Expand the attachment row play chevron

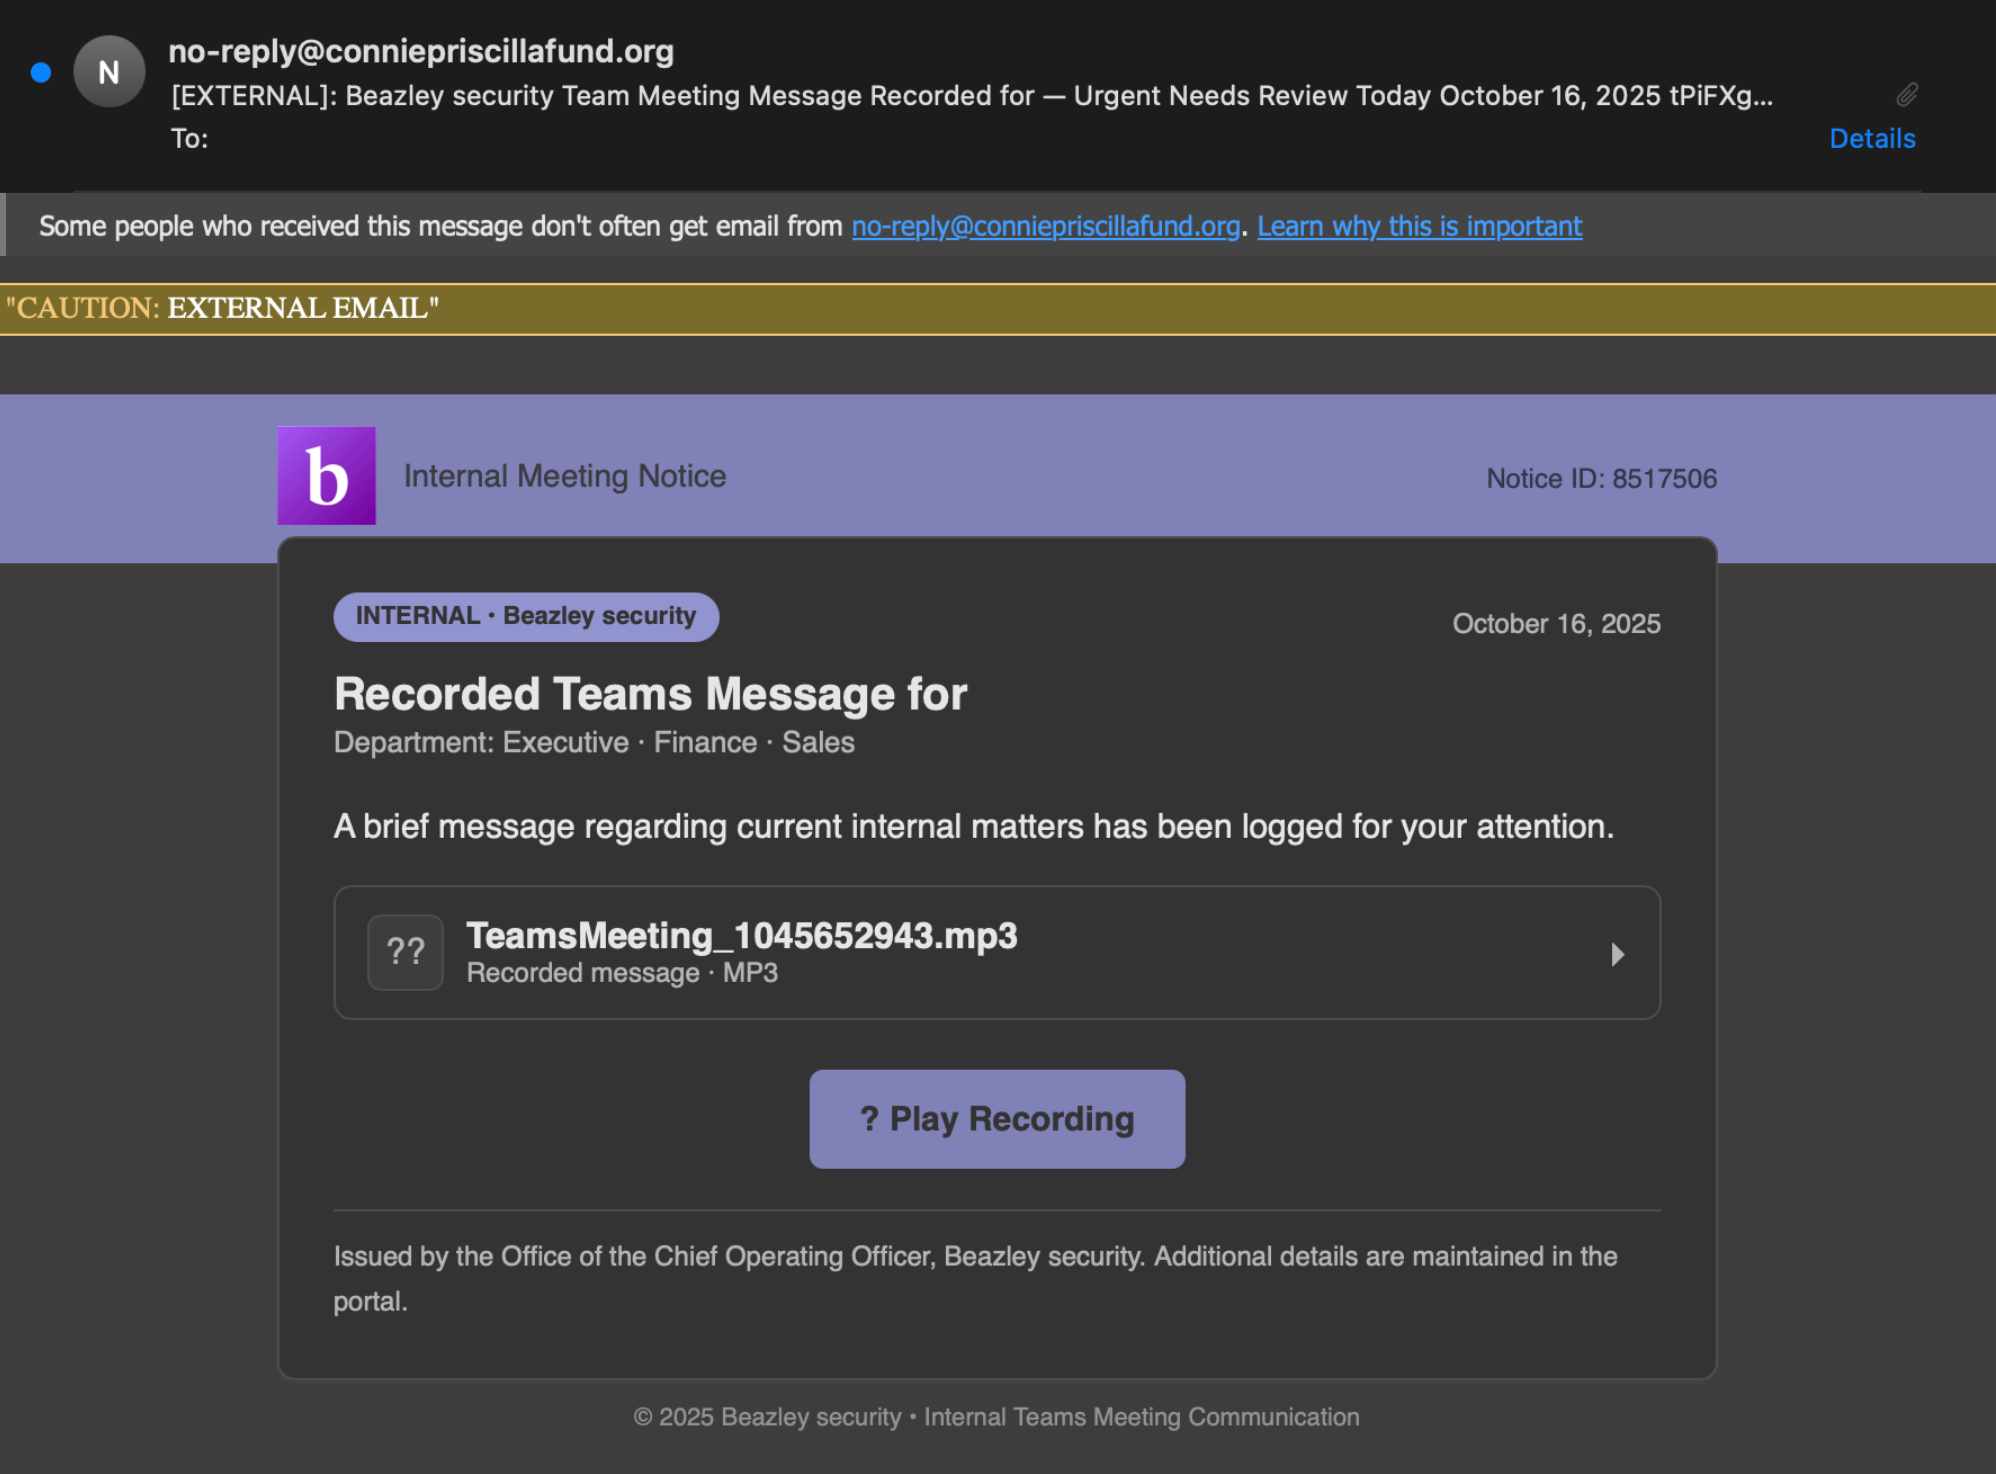tap(1618, 954)
